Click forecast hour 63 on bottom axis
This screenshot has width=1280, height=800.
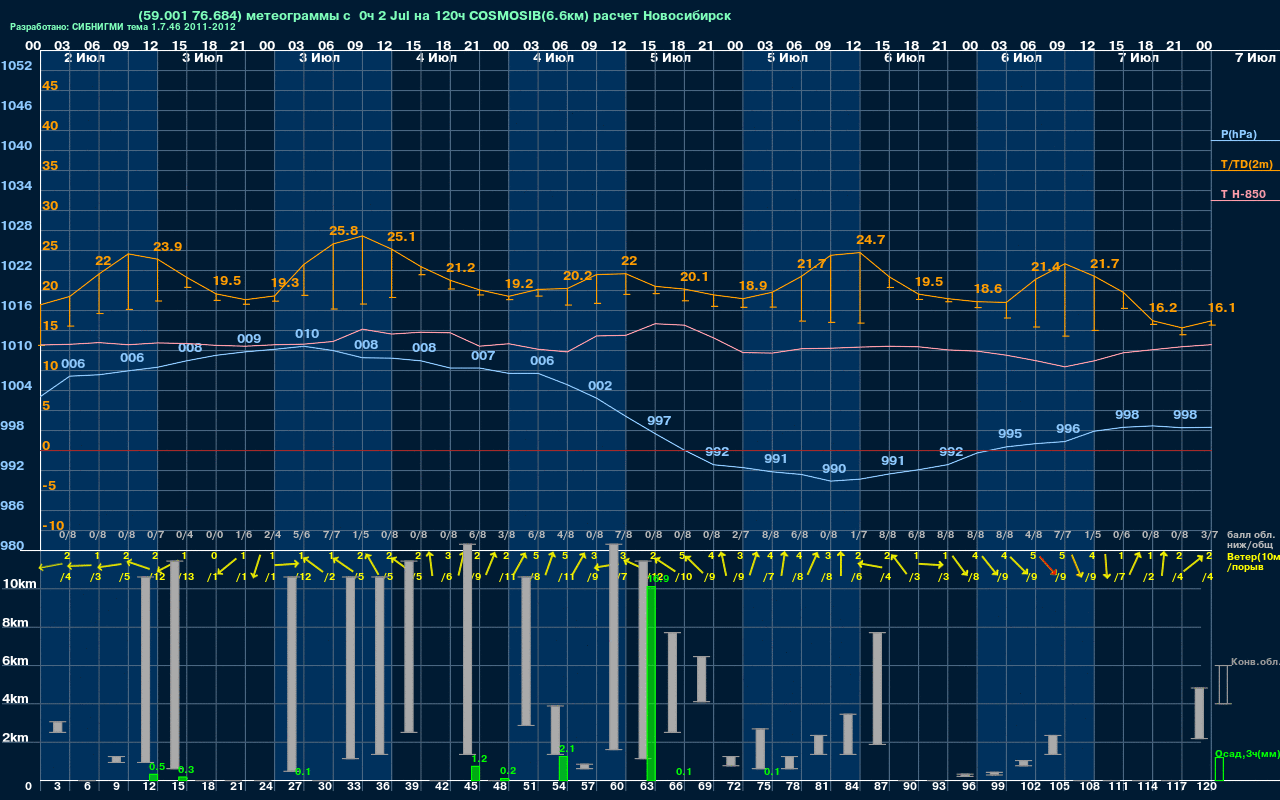click(645, 788)
